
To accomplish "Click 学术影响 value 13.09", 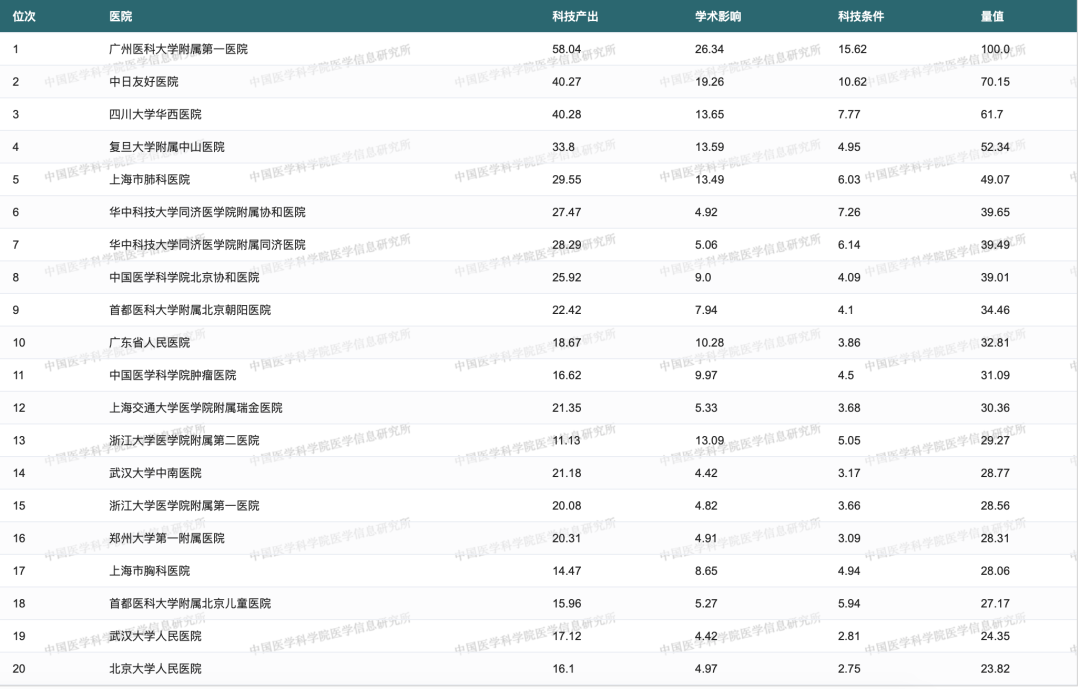I will coord(709,440).
